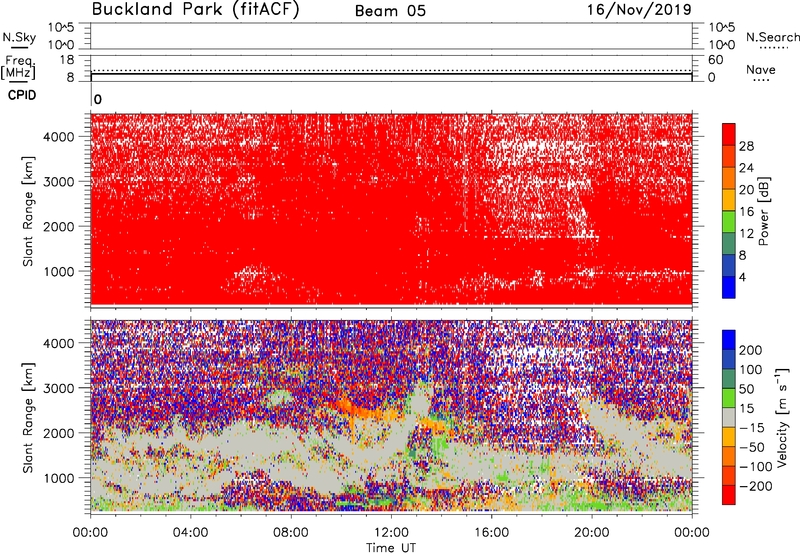This screenshot has width=800, height=554.
Task: Click the yellow-orange 16-20 dB Power swatch
Action: click(729, 199)
